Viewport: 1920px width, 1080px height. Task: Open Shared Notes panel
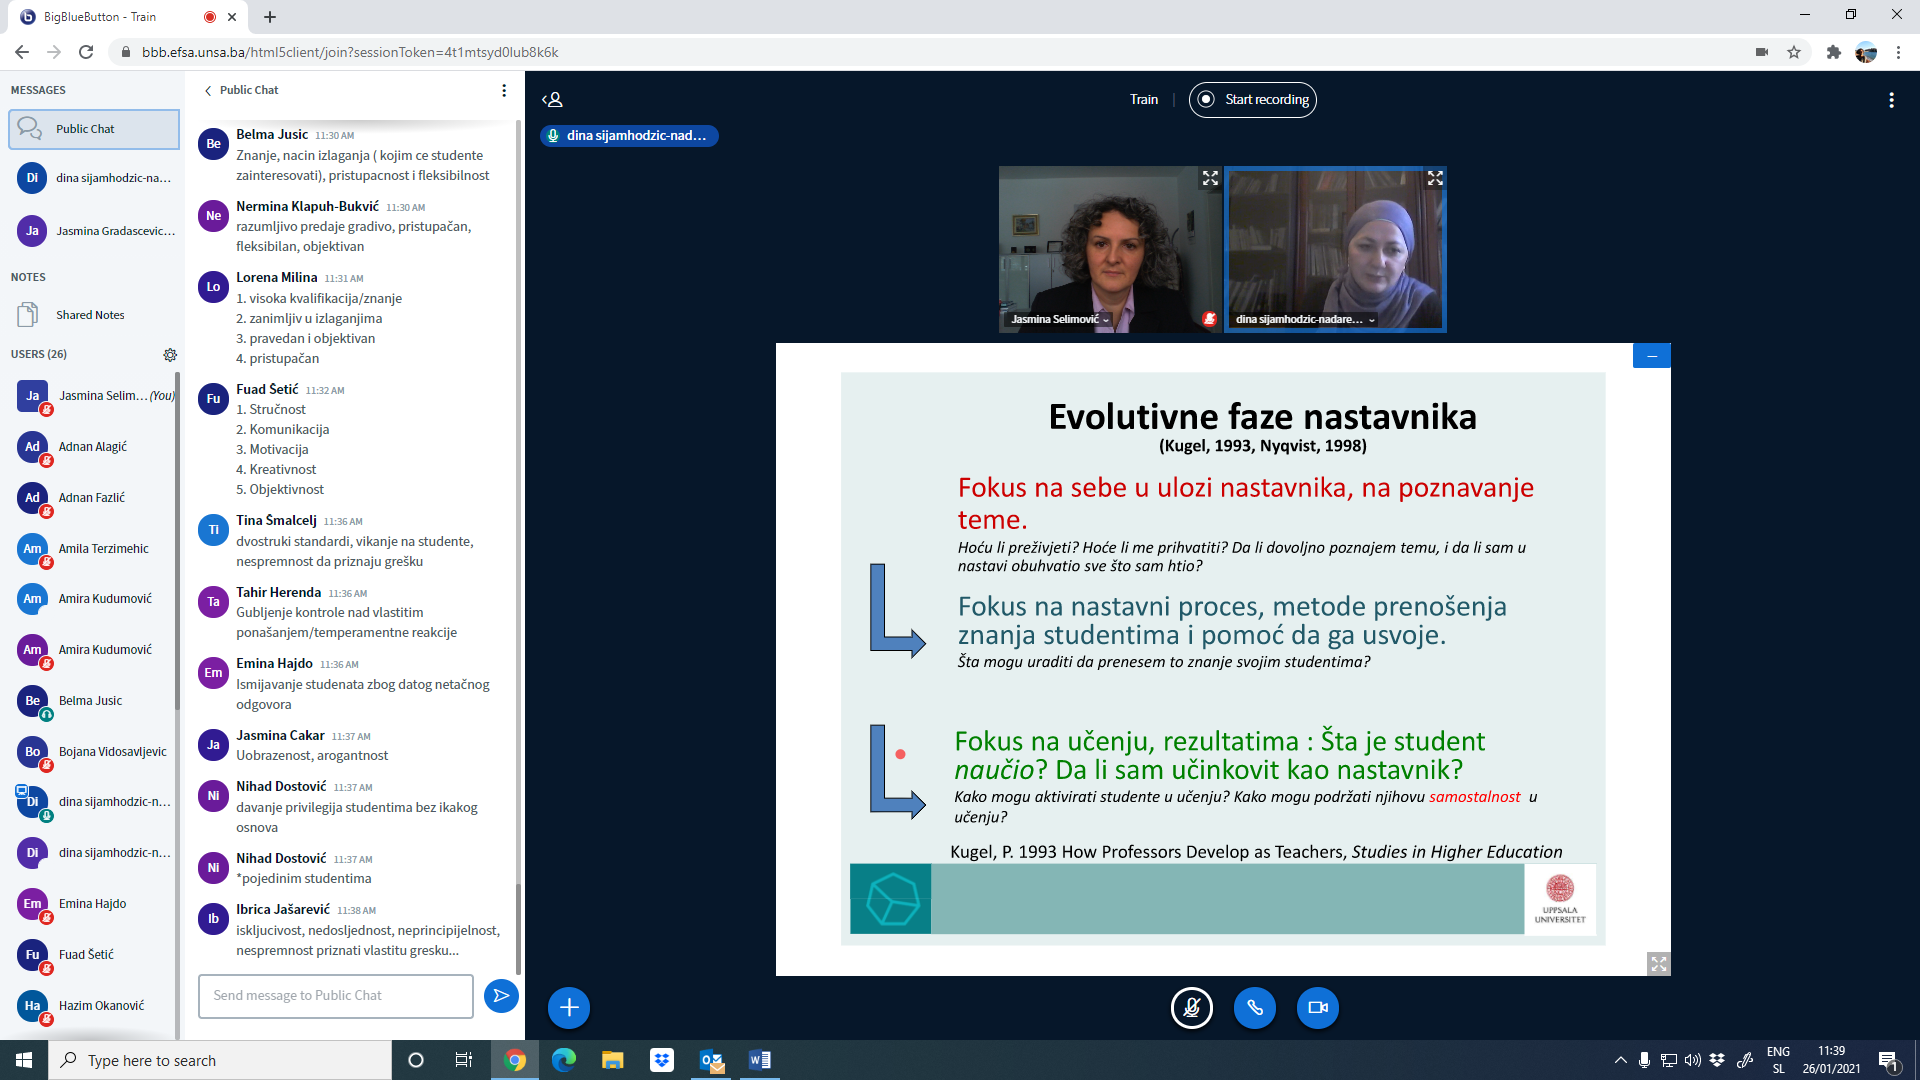(90, 315)
